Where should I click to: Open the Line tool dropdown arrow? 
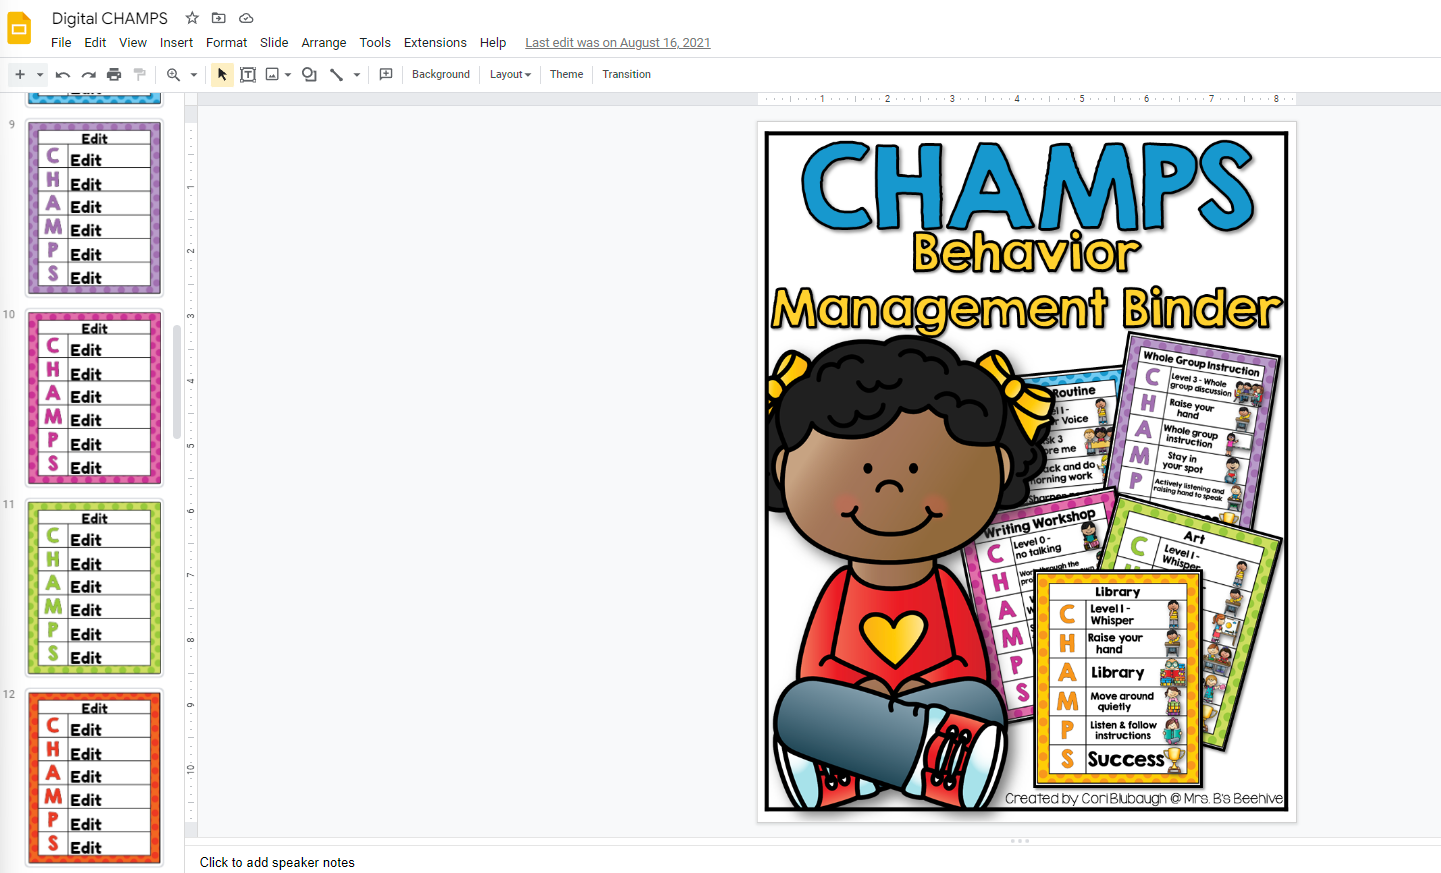click(x=356, y=74)
